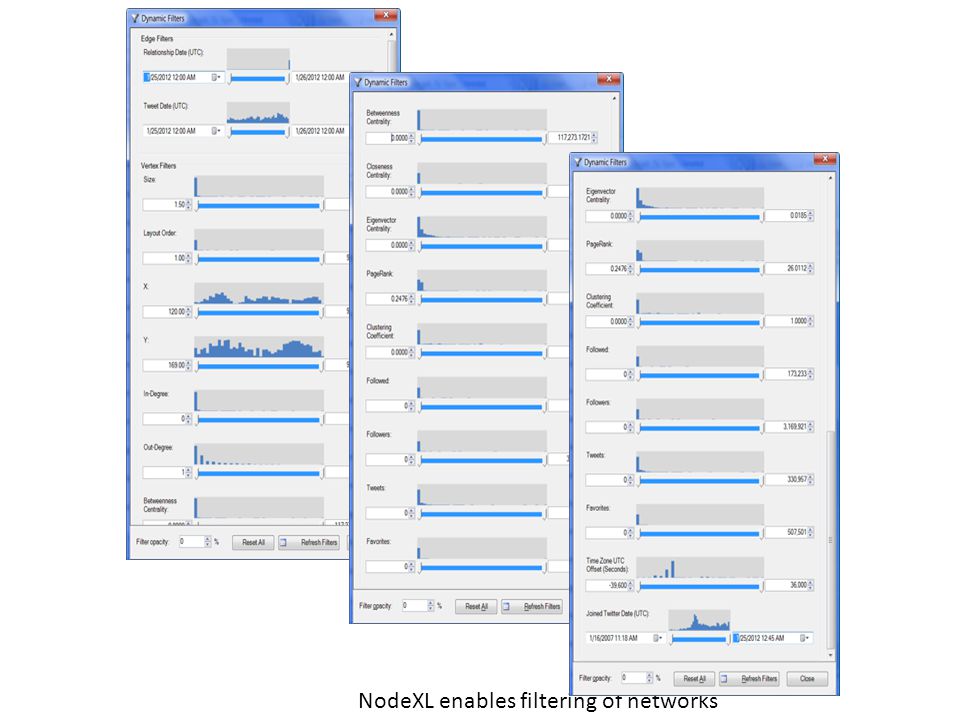Click the scroll-up arrow in the frontmost window

[x=830, y=178]
